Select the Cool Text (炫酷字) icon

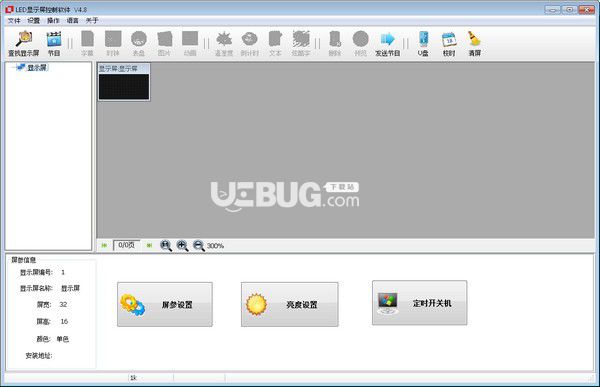(301, 39)
